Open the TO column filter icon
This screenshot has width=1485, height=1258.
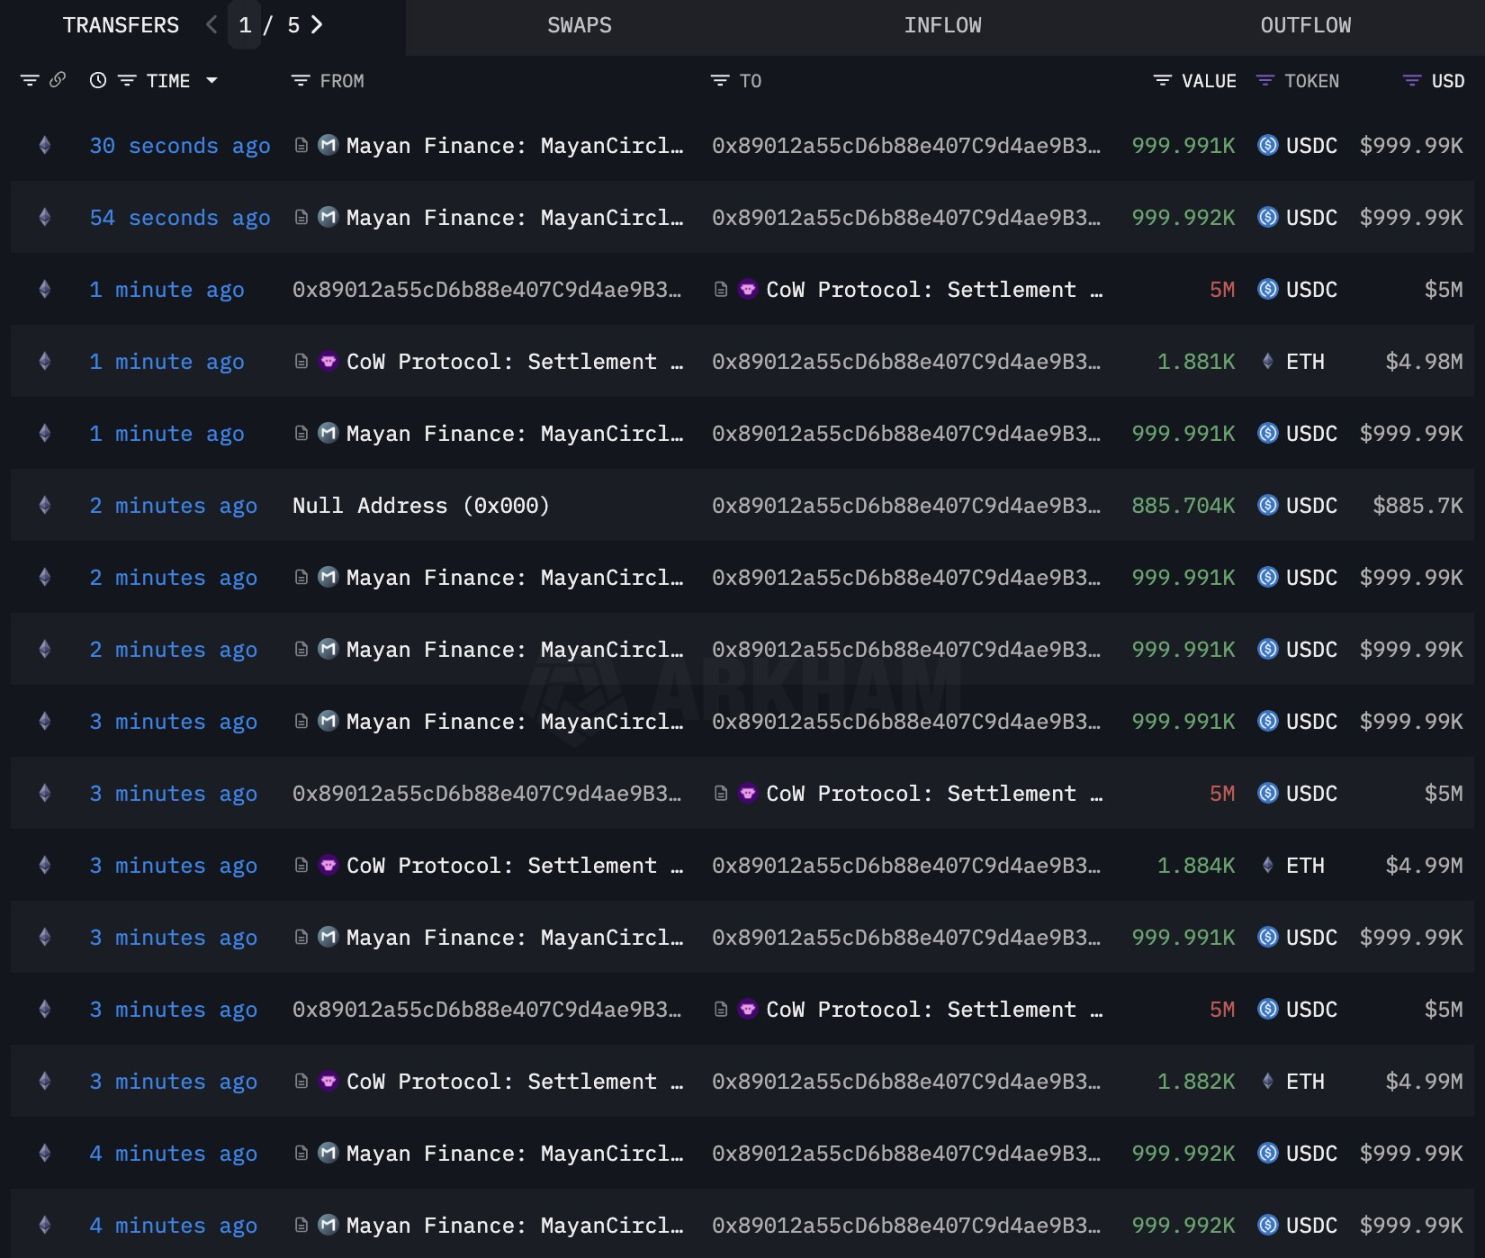pos(719,81)
